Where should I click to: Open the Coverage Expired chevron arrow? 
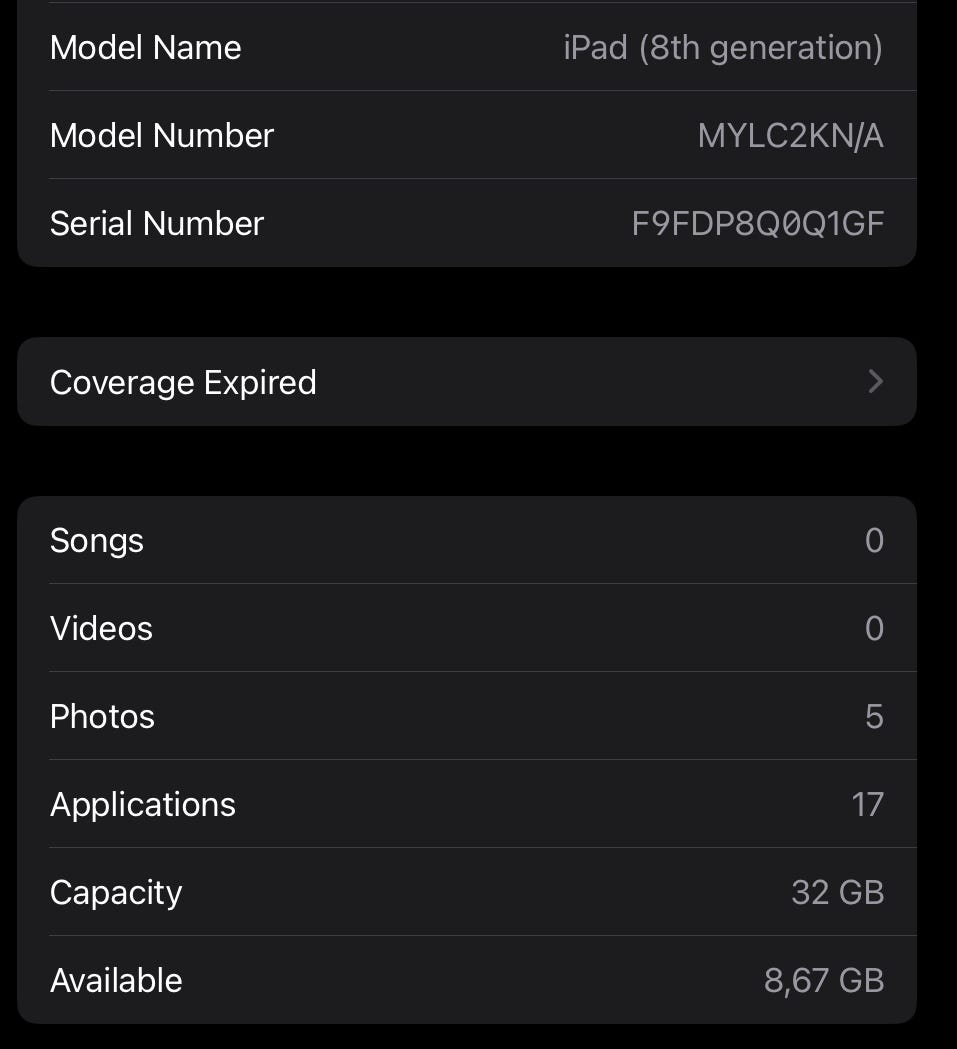(x=875, y=381)
